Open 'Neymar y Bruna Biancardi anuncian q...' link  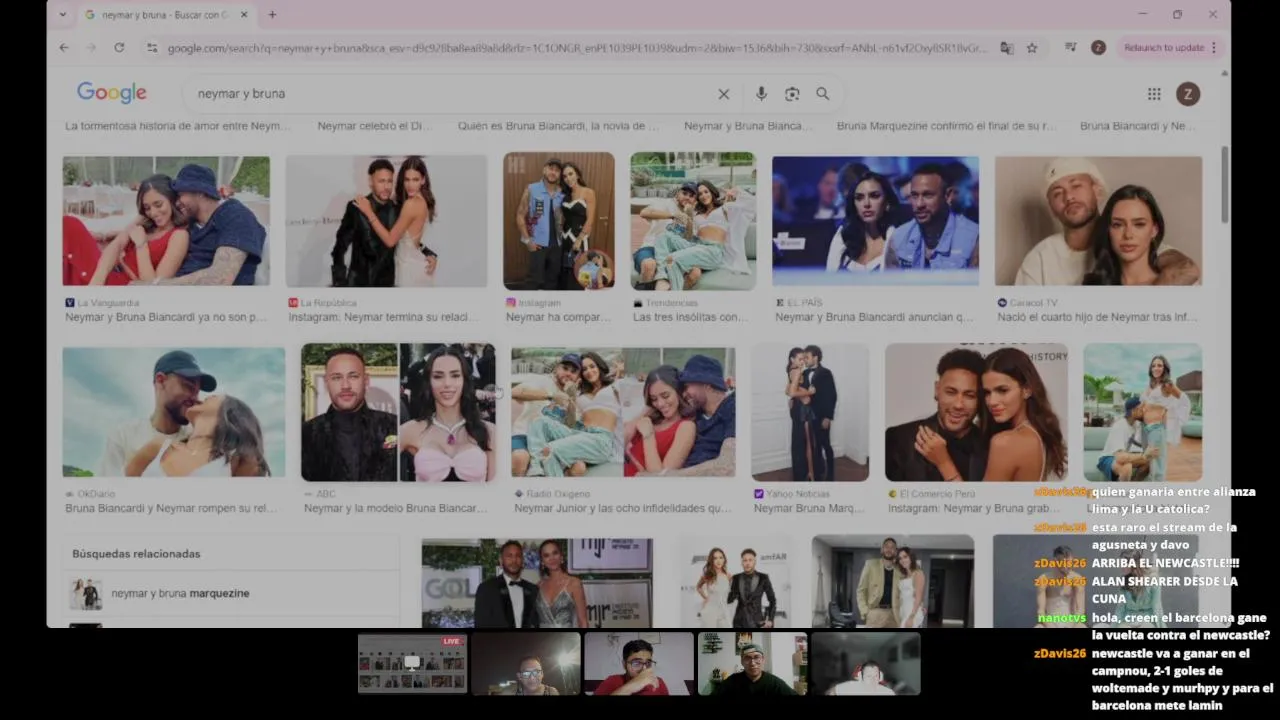click(x=874, y=317)
